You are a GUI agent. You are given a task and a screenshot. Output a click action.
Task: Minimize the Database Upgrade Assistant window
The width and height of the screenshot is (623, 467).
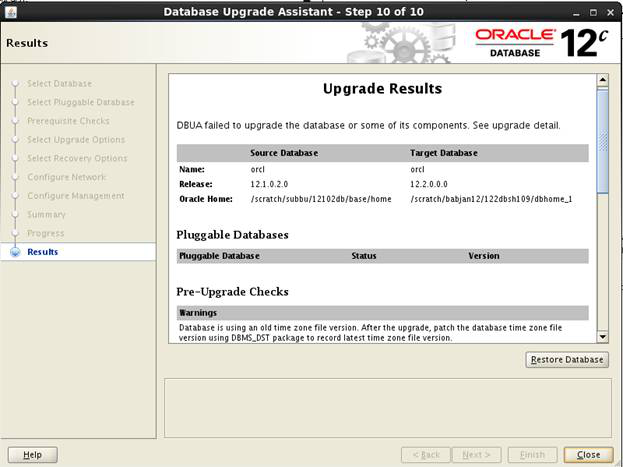[x=577, y=12]
